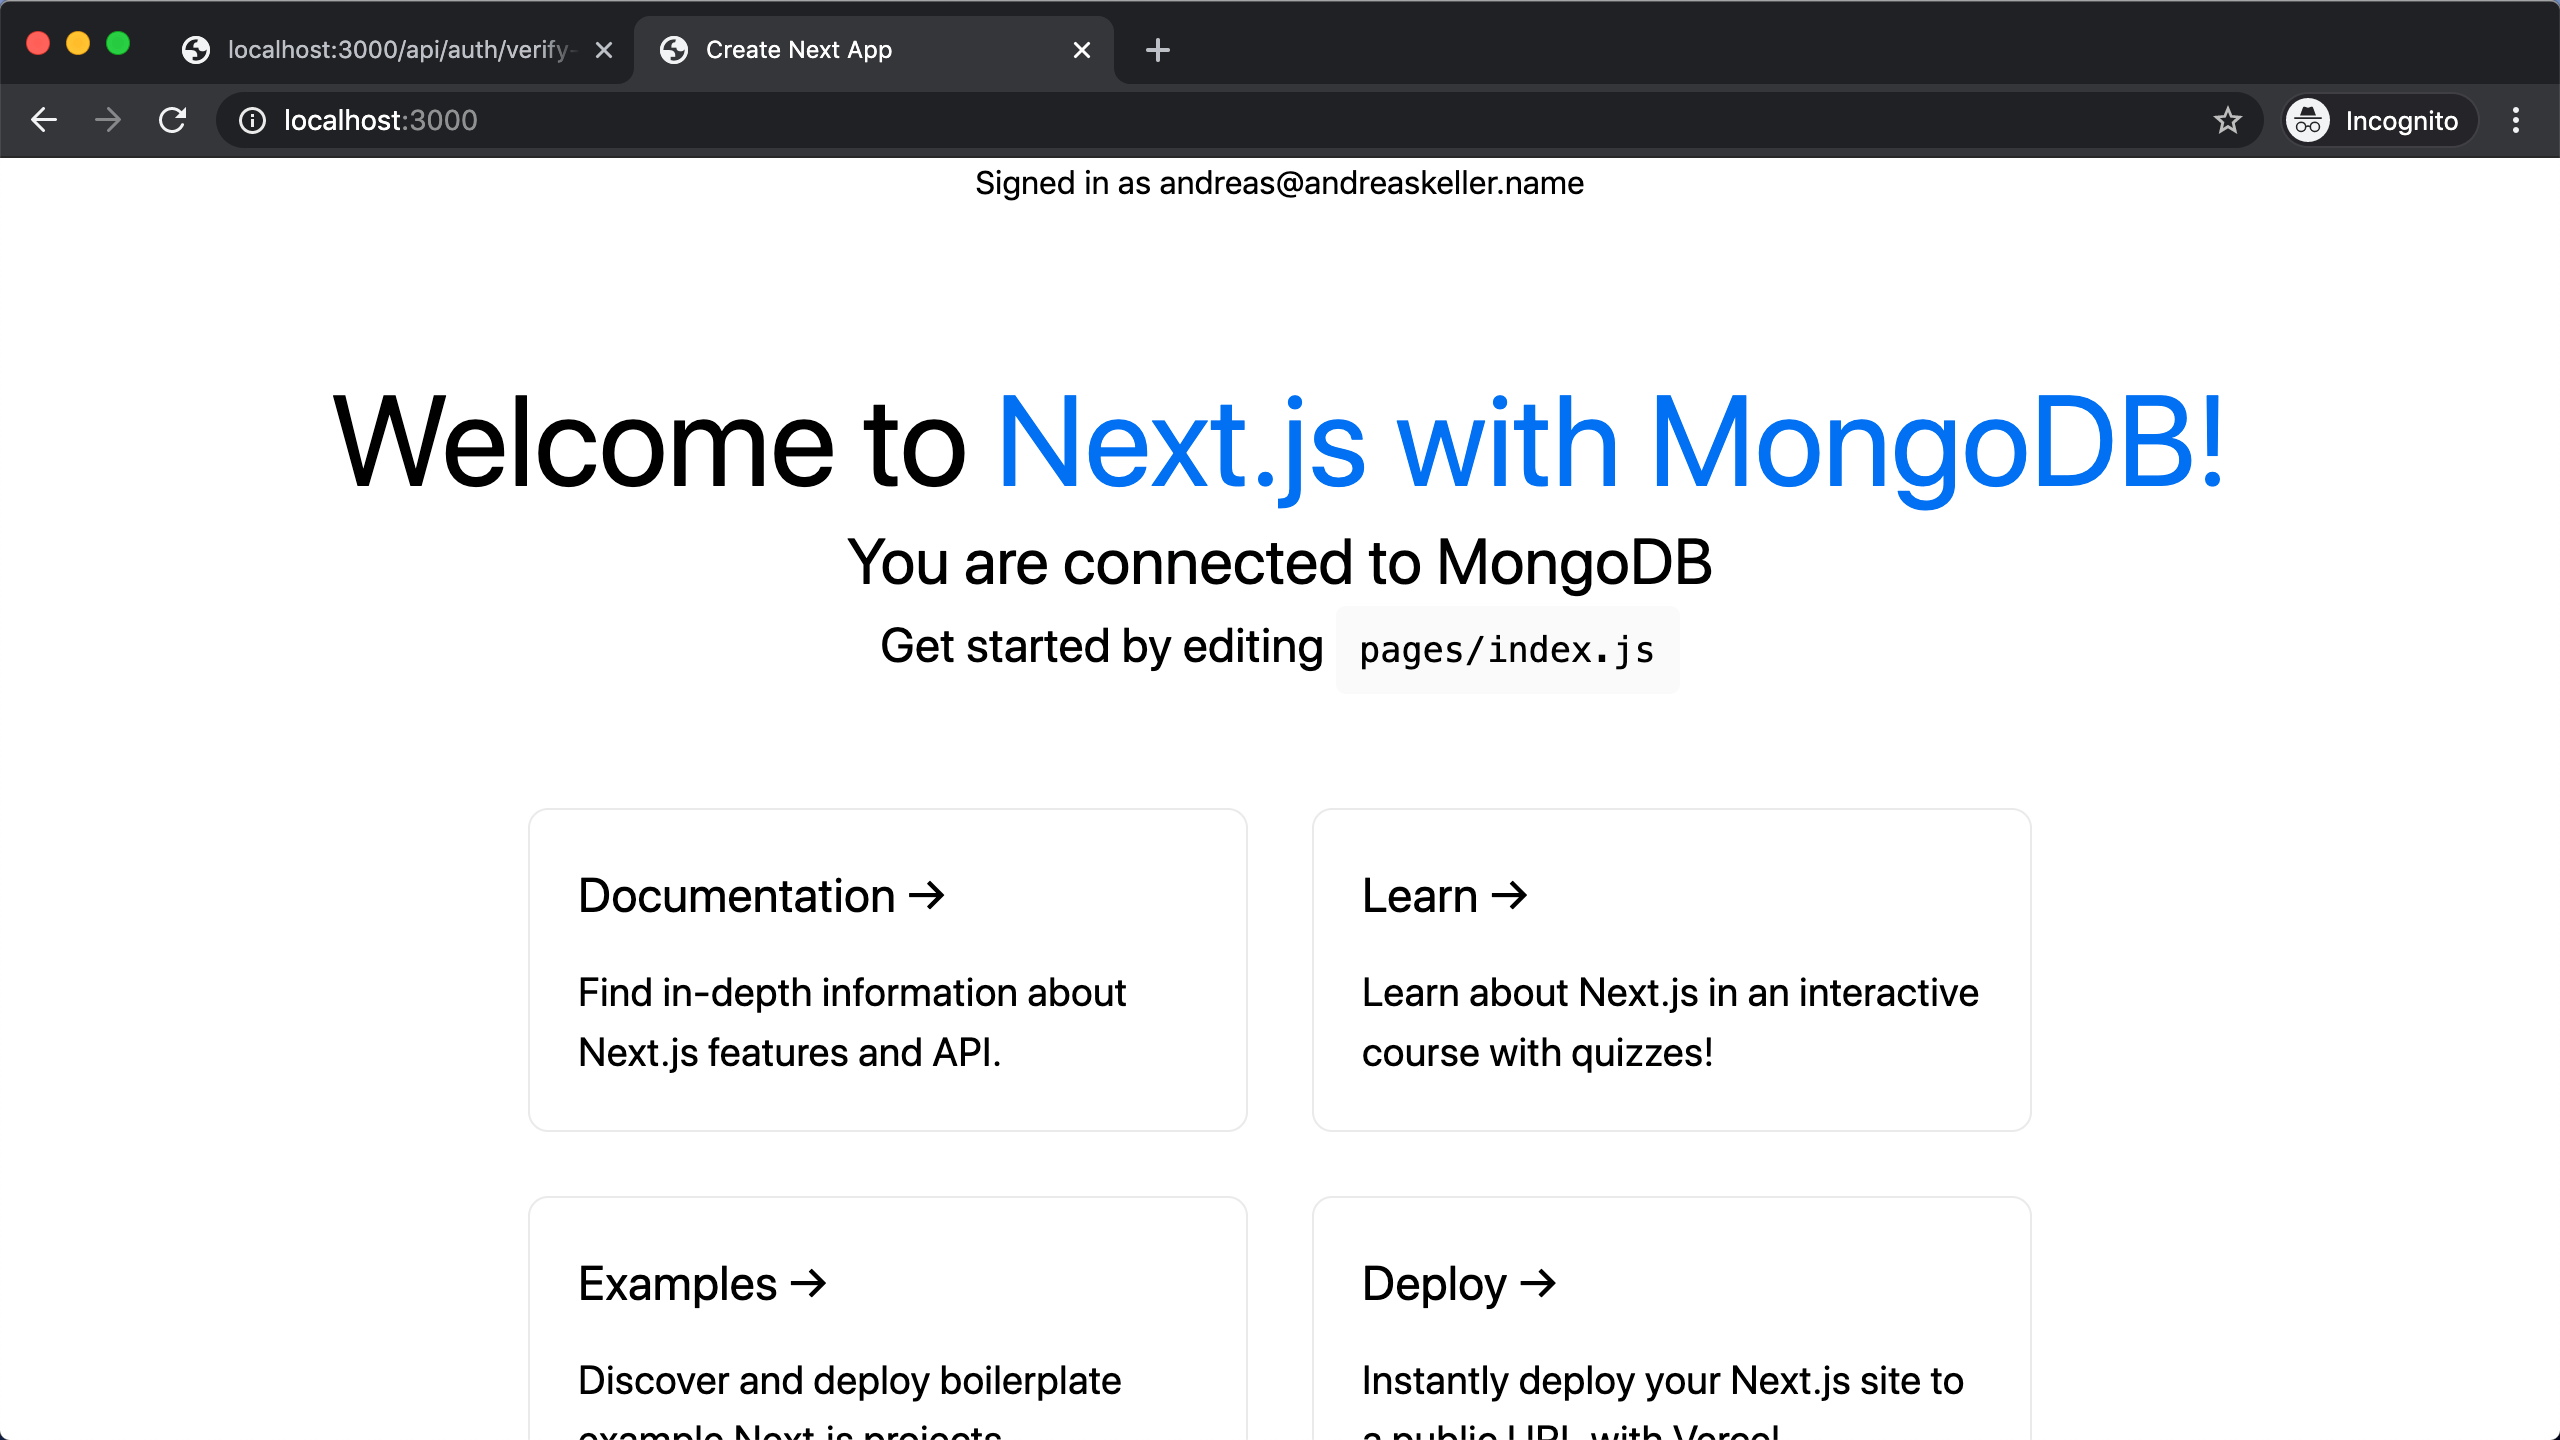
Task: Click the green fullscreen window button
Action: click(118, 43)
